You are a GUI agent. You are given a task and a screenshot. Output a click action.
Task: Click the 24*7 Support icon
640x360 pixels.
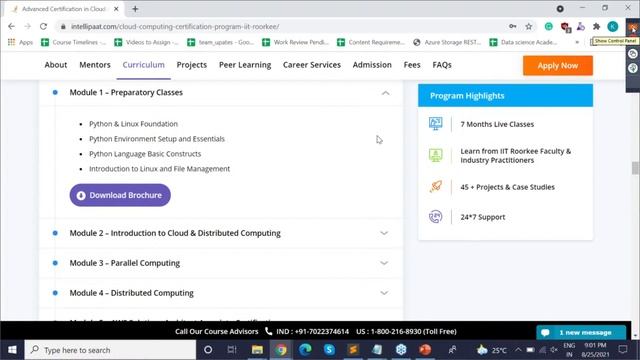(436, 216)
